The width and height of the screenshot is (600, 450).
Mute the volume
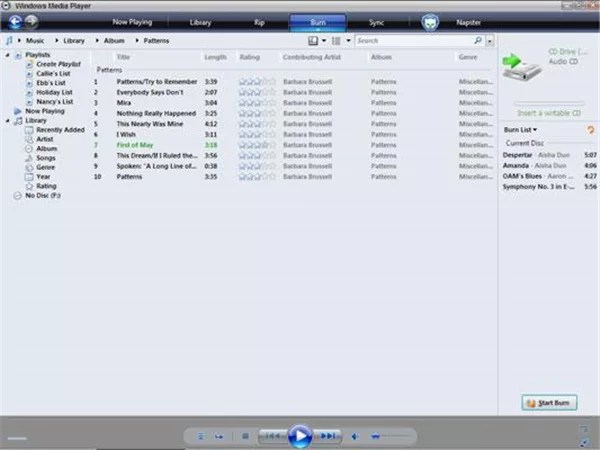[355, 436]
